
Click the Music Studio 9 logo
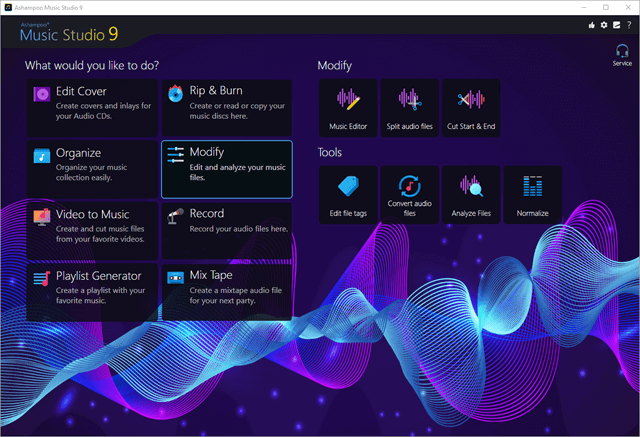point(69,33)
